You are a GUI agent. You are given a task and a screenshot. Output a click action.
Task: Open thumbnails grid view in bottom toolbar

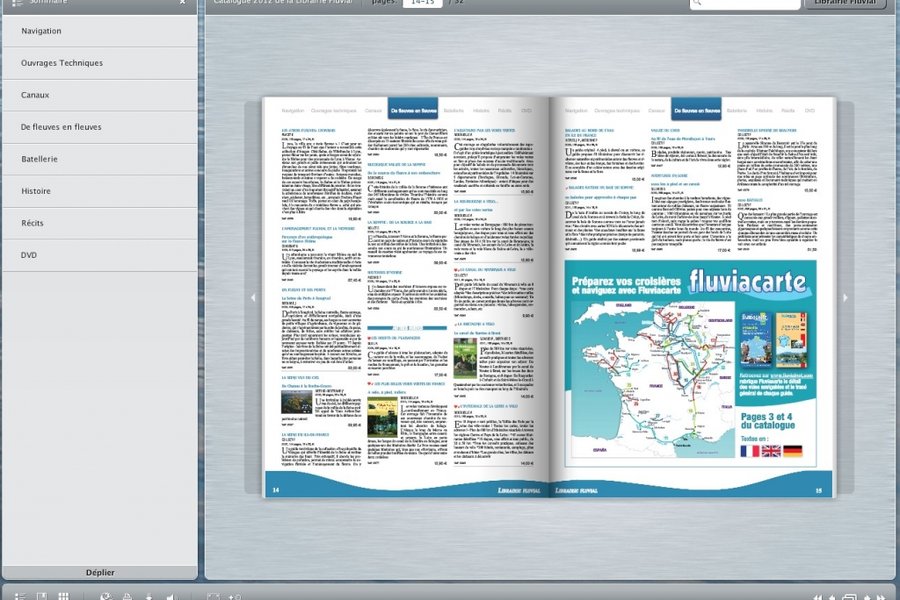click(x=63, y=596)
